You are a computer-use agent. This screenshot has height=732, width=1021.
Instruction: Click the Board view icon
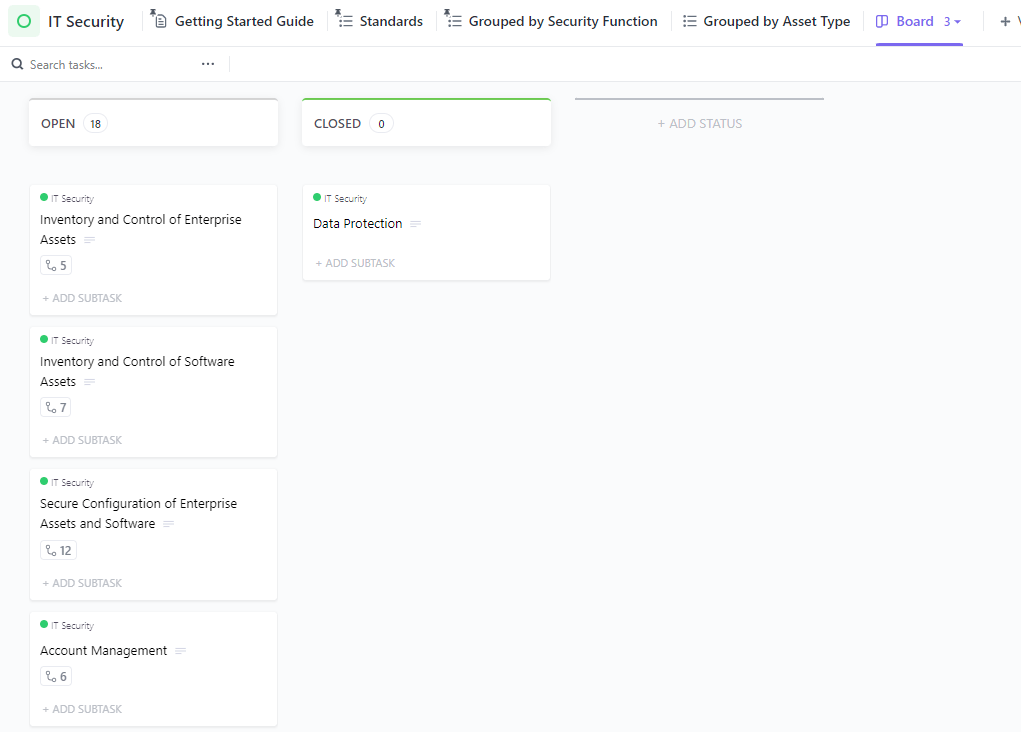coord(882,21)
